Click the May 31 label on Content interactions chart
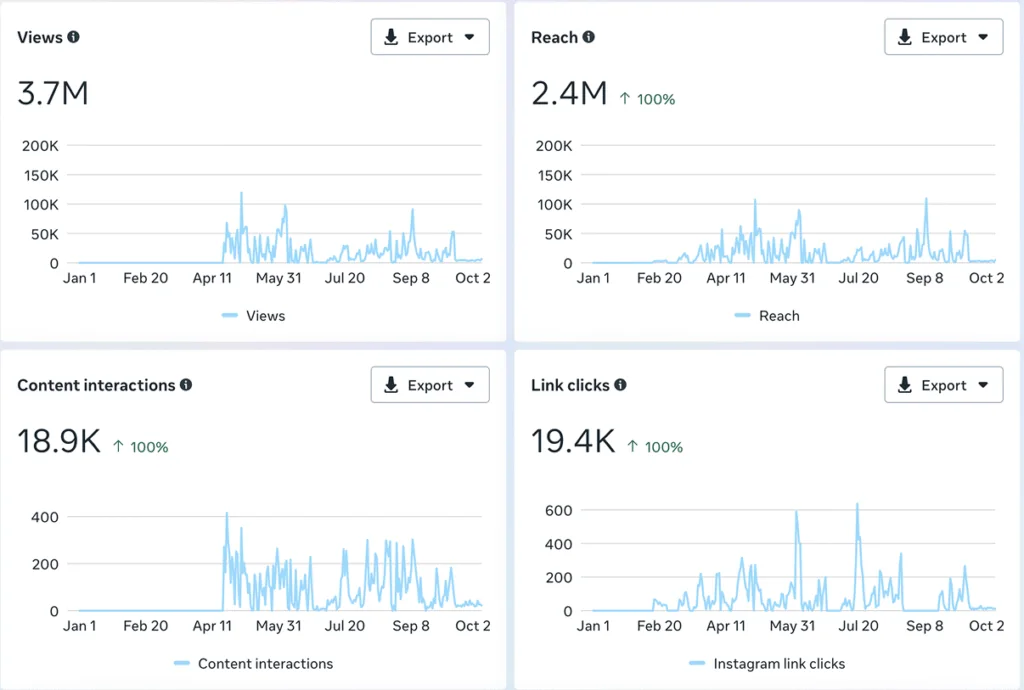 (279, 626)
